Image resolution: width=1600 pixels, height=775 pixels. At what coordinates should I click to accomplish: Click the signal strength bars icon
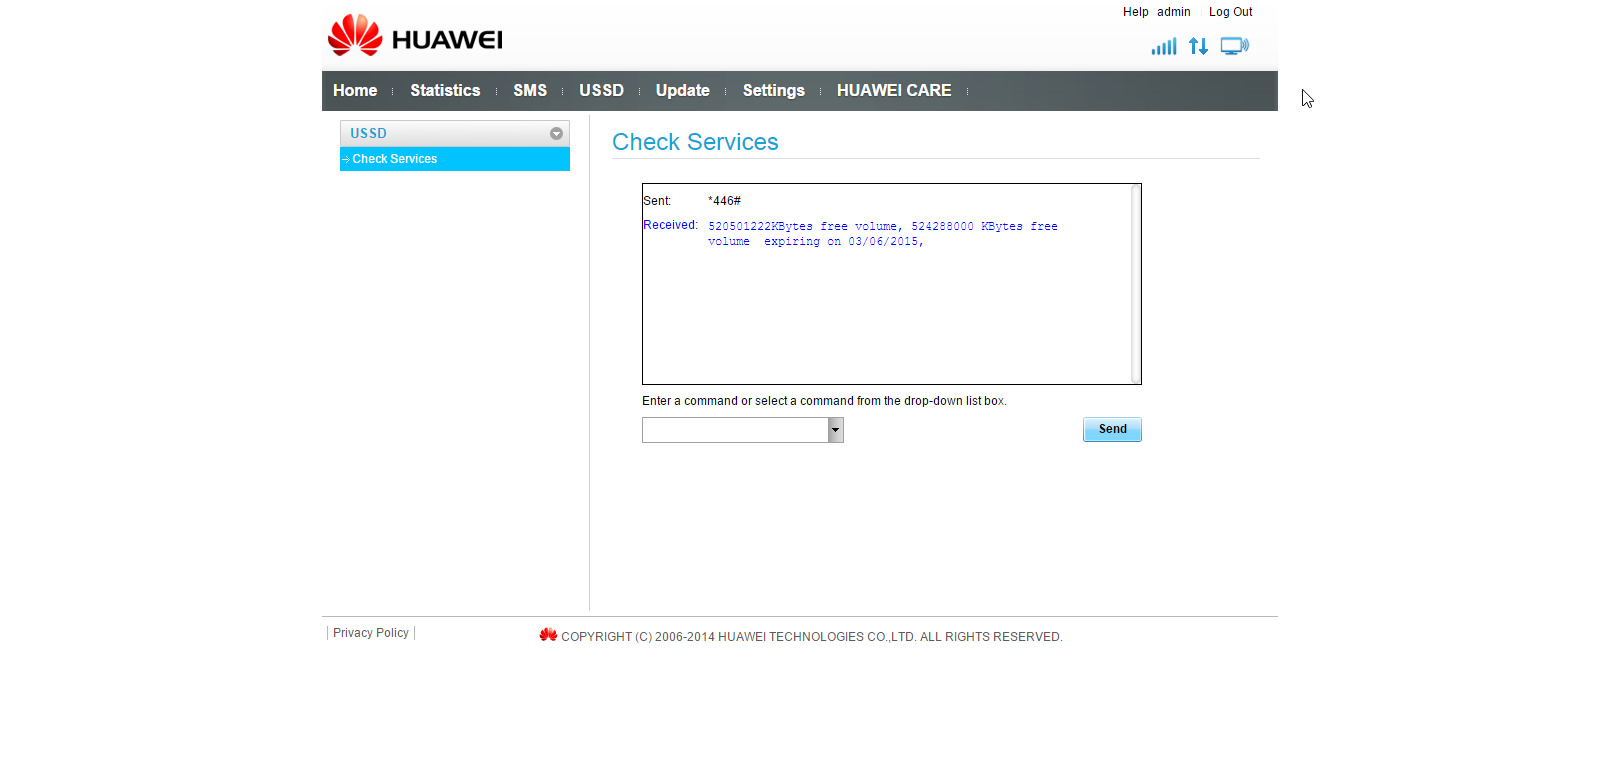(x=1163, y=46)
